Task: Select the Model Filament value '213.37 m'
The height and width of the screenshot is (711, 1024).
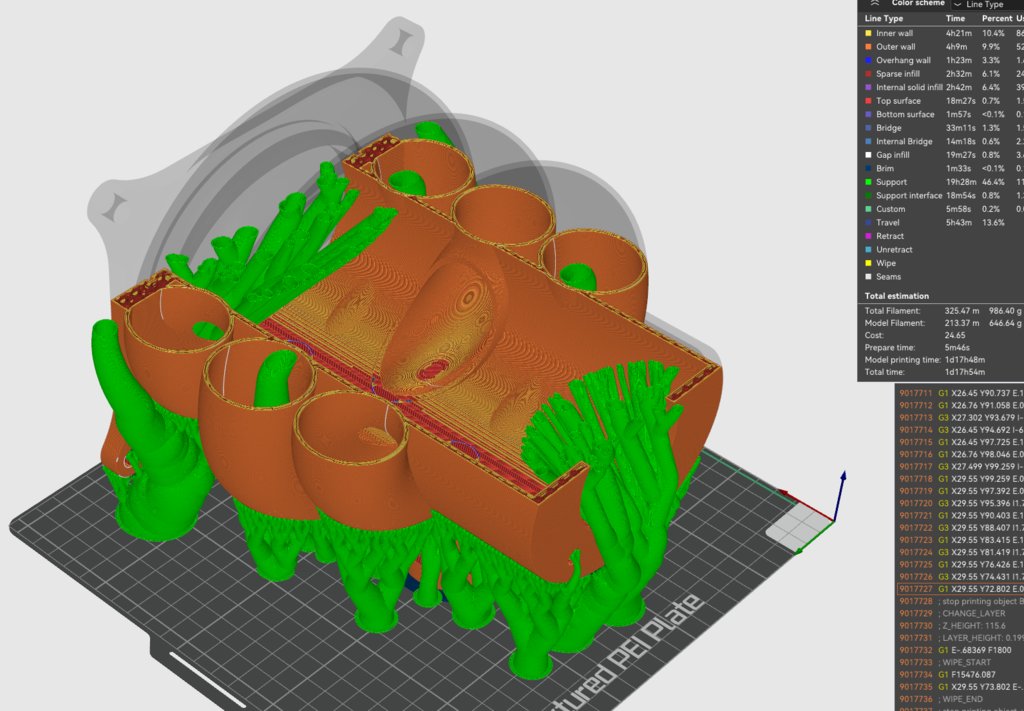Action: [962, 323]
